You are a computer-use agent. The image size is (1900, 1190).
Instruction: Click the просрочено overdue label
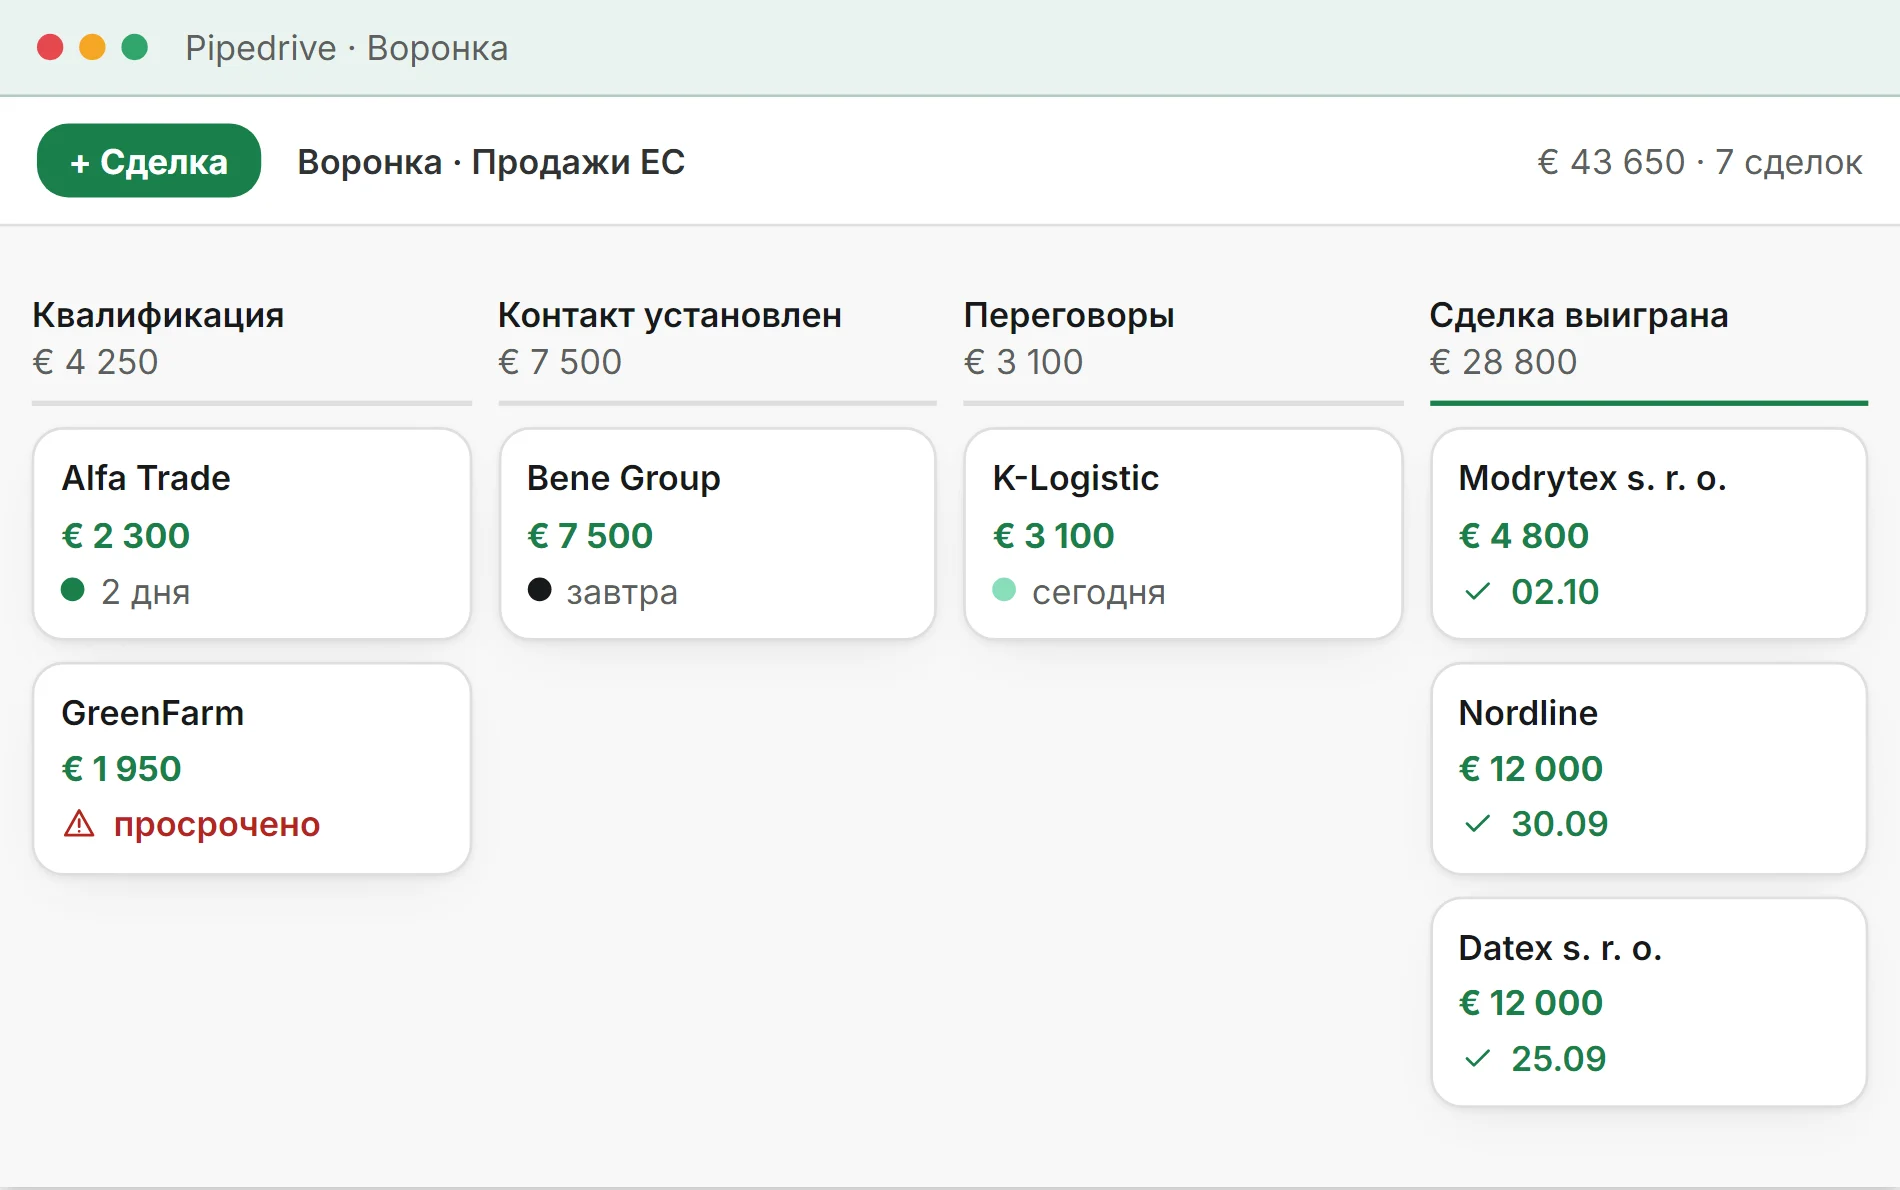[217, 824]
